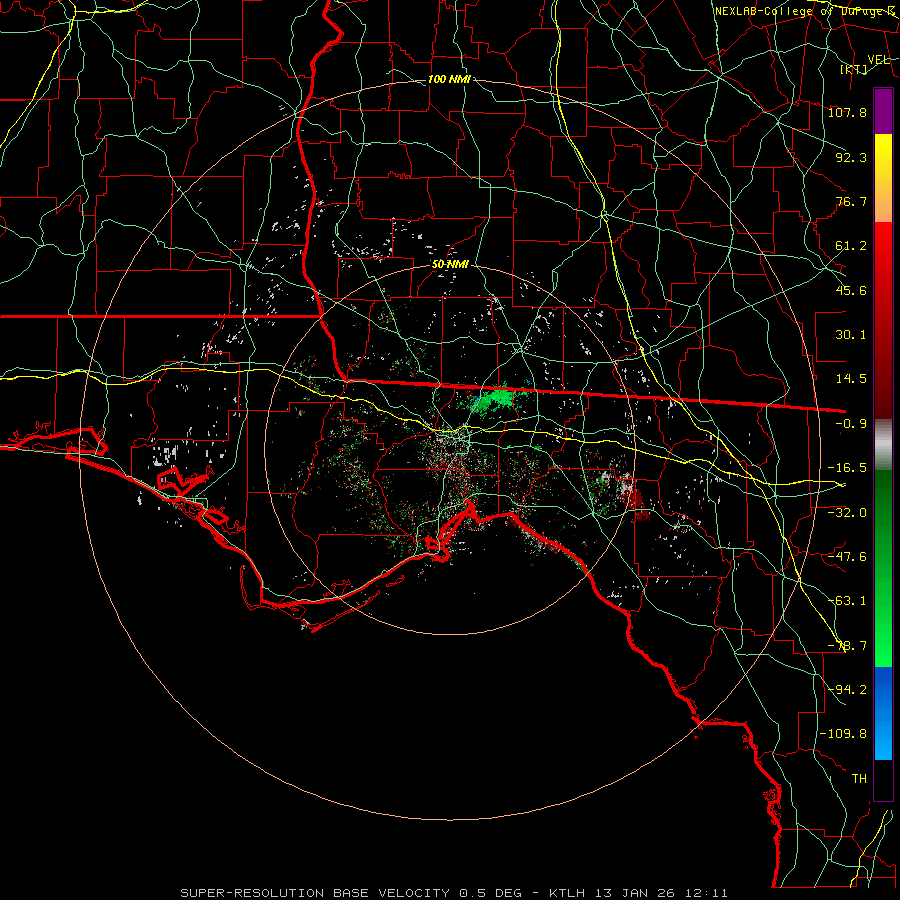This screenshot has height=900, width=900.
Task: Click the blue segment of the velocity color bar
Action: point(883,713)
